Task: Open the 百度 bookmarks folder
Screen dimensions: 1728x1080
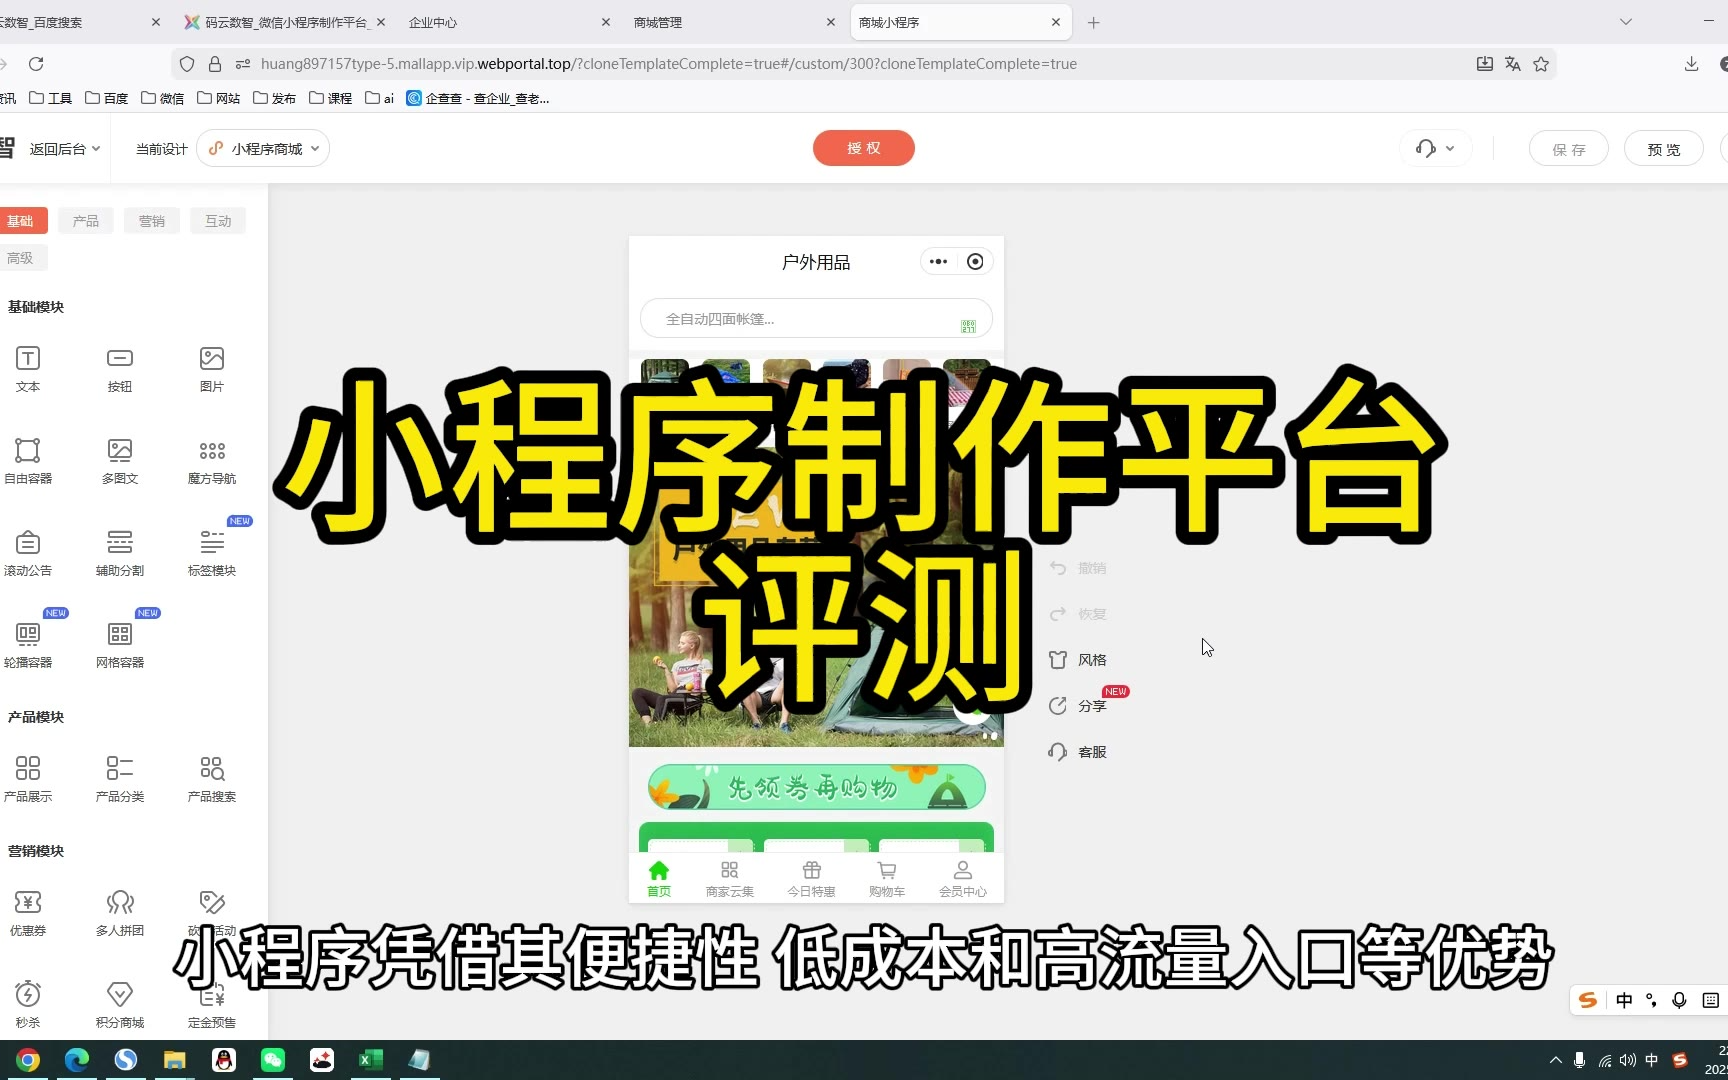Action: click(107, 98)
